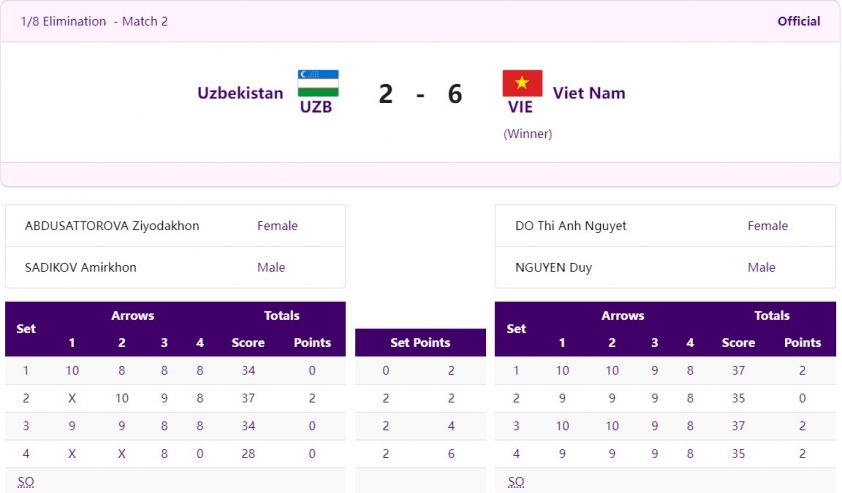Click the SO abbreviation in Viet Nam table
The image size is (842, 493).
(x=516, y=482)
